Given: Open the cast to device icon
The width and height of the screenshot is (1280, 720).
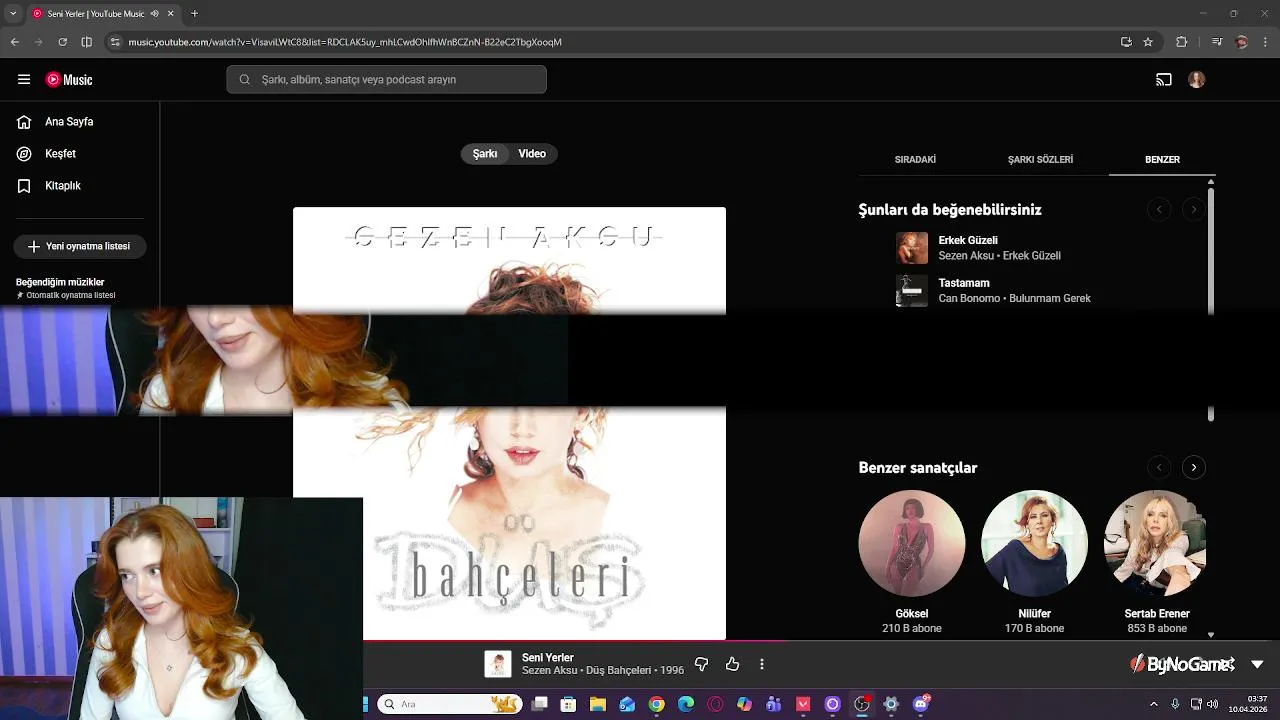Looking at the screenshot, I should [1164, 80].
